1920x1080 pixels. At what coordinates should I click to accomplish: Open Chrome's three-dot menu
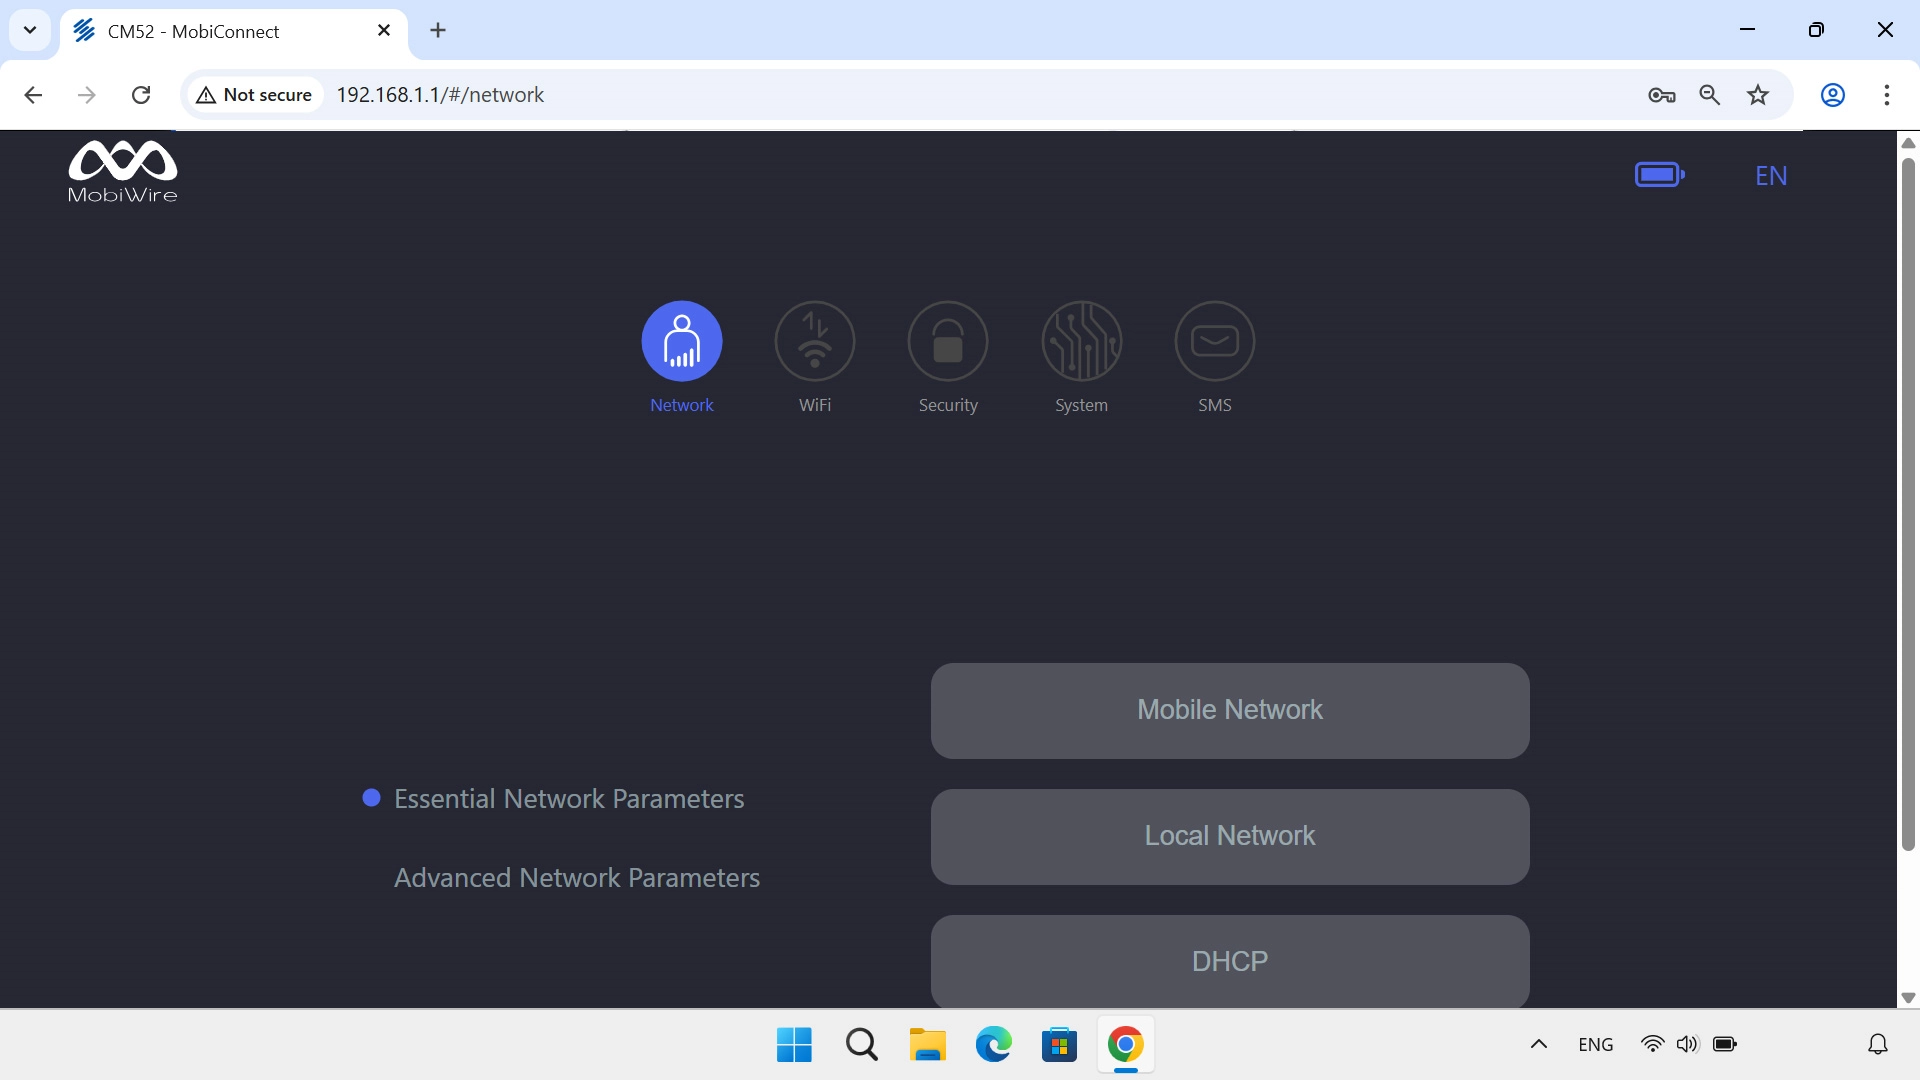(1887, 94)
